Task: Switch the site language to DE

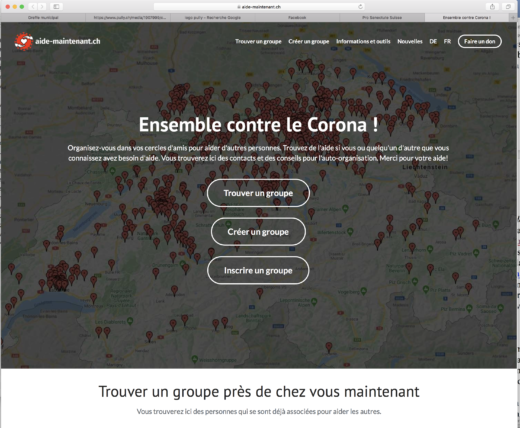Action: 433,41
